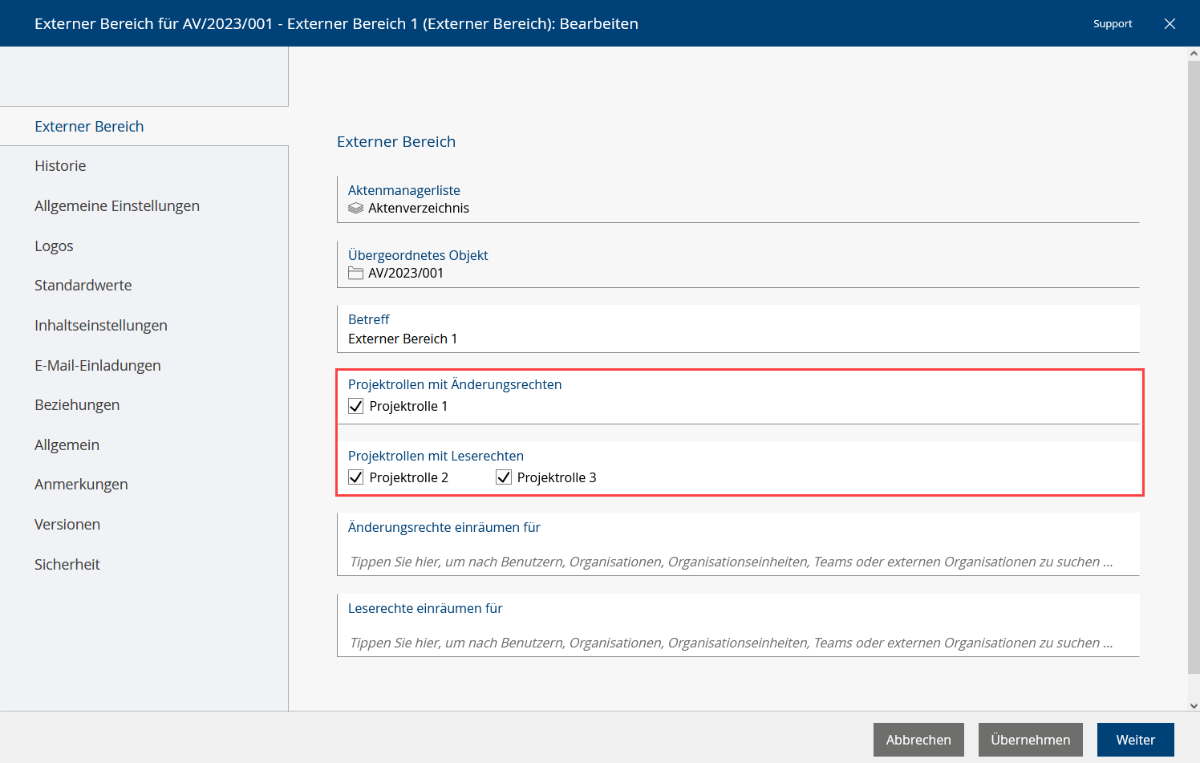Click the Betreff input field
The image size is (1200, 763).
coord(738,329)
